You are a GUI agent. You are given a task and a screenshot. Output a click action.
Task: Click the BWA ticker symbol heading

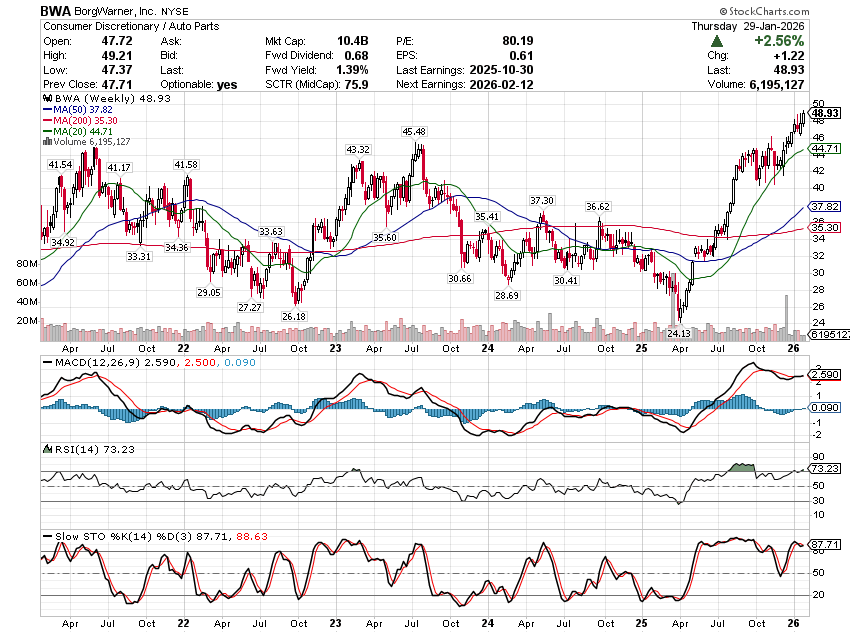[55, 10]
